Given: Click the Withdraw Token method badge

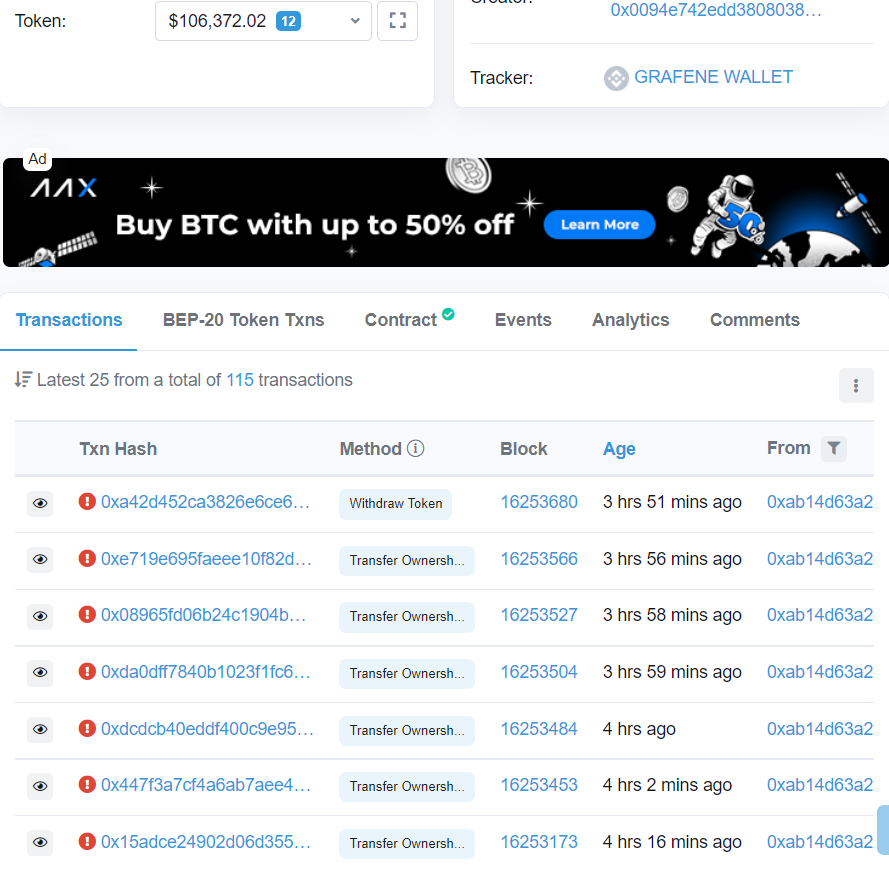Looking at the screenshot, I should [x=395, y=504].
